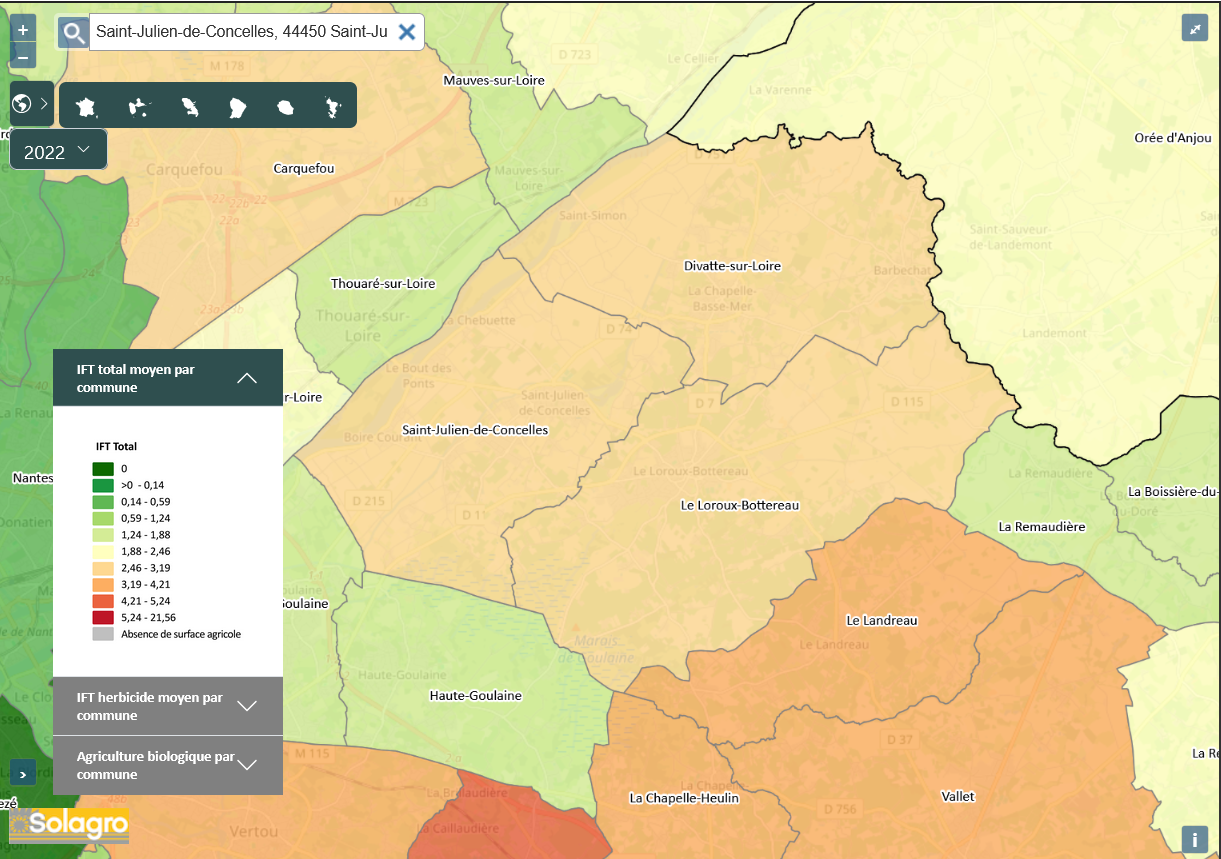Open the 2022 year dropdown
The image size is (1221, 859).
pyautogui.click(x=58, y=151)
